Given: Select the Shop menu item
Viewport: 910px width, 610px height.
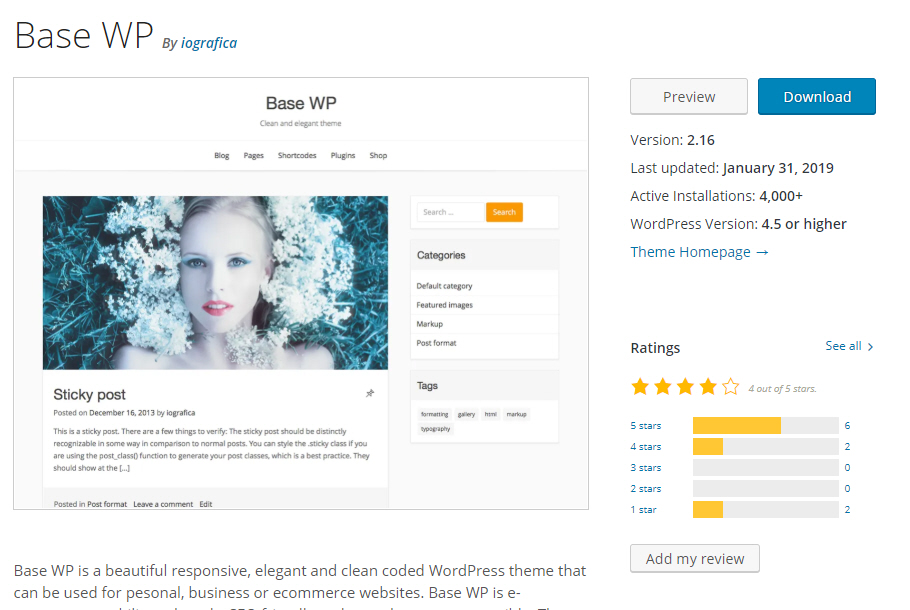Looking at the screenshot, I should coord(378,156).
